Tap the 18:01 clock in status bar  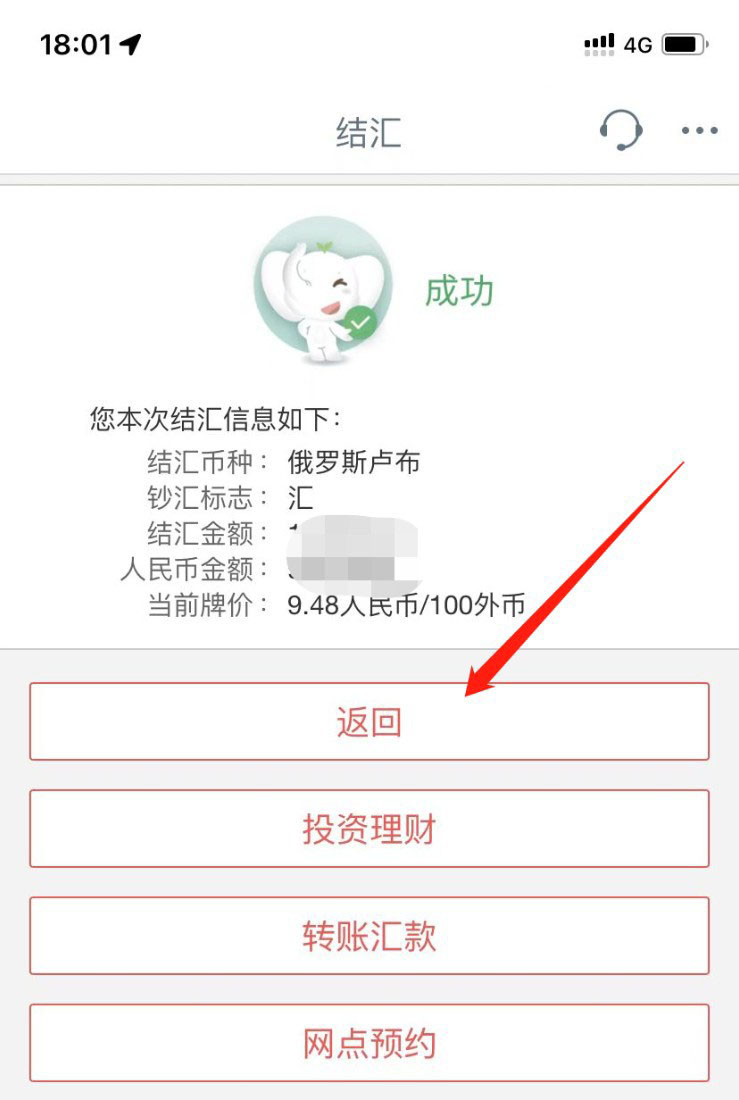point(76,45)
